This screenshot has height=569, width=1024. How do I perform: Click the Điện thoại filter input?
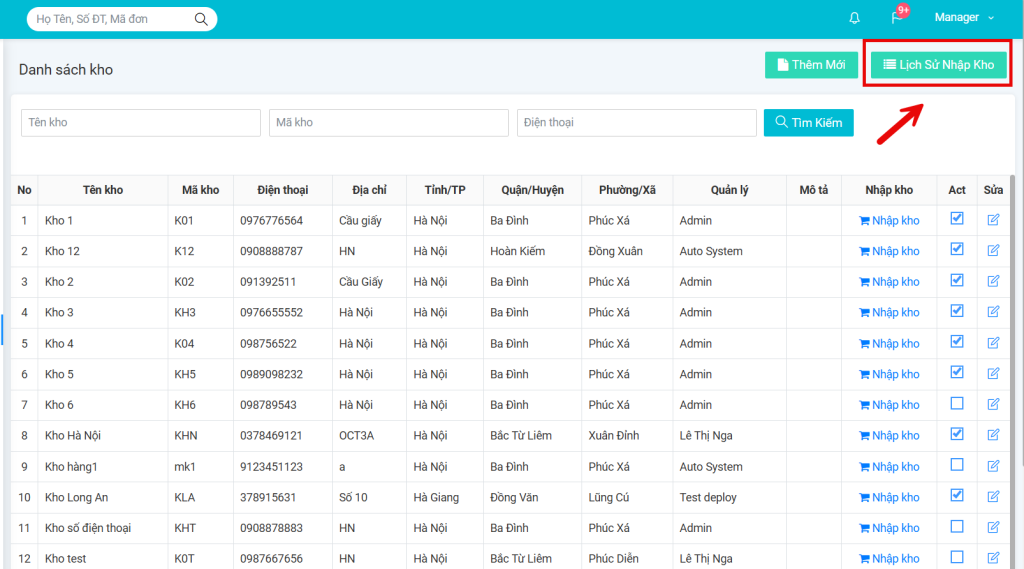click(636, 123)
